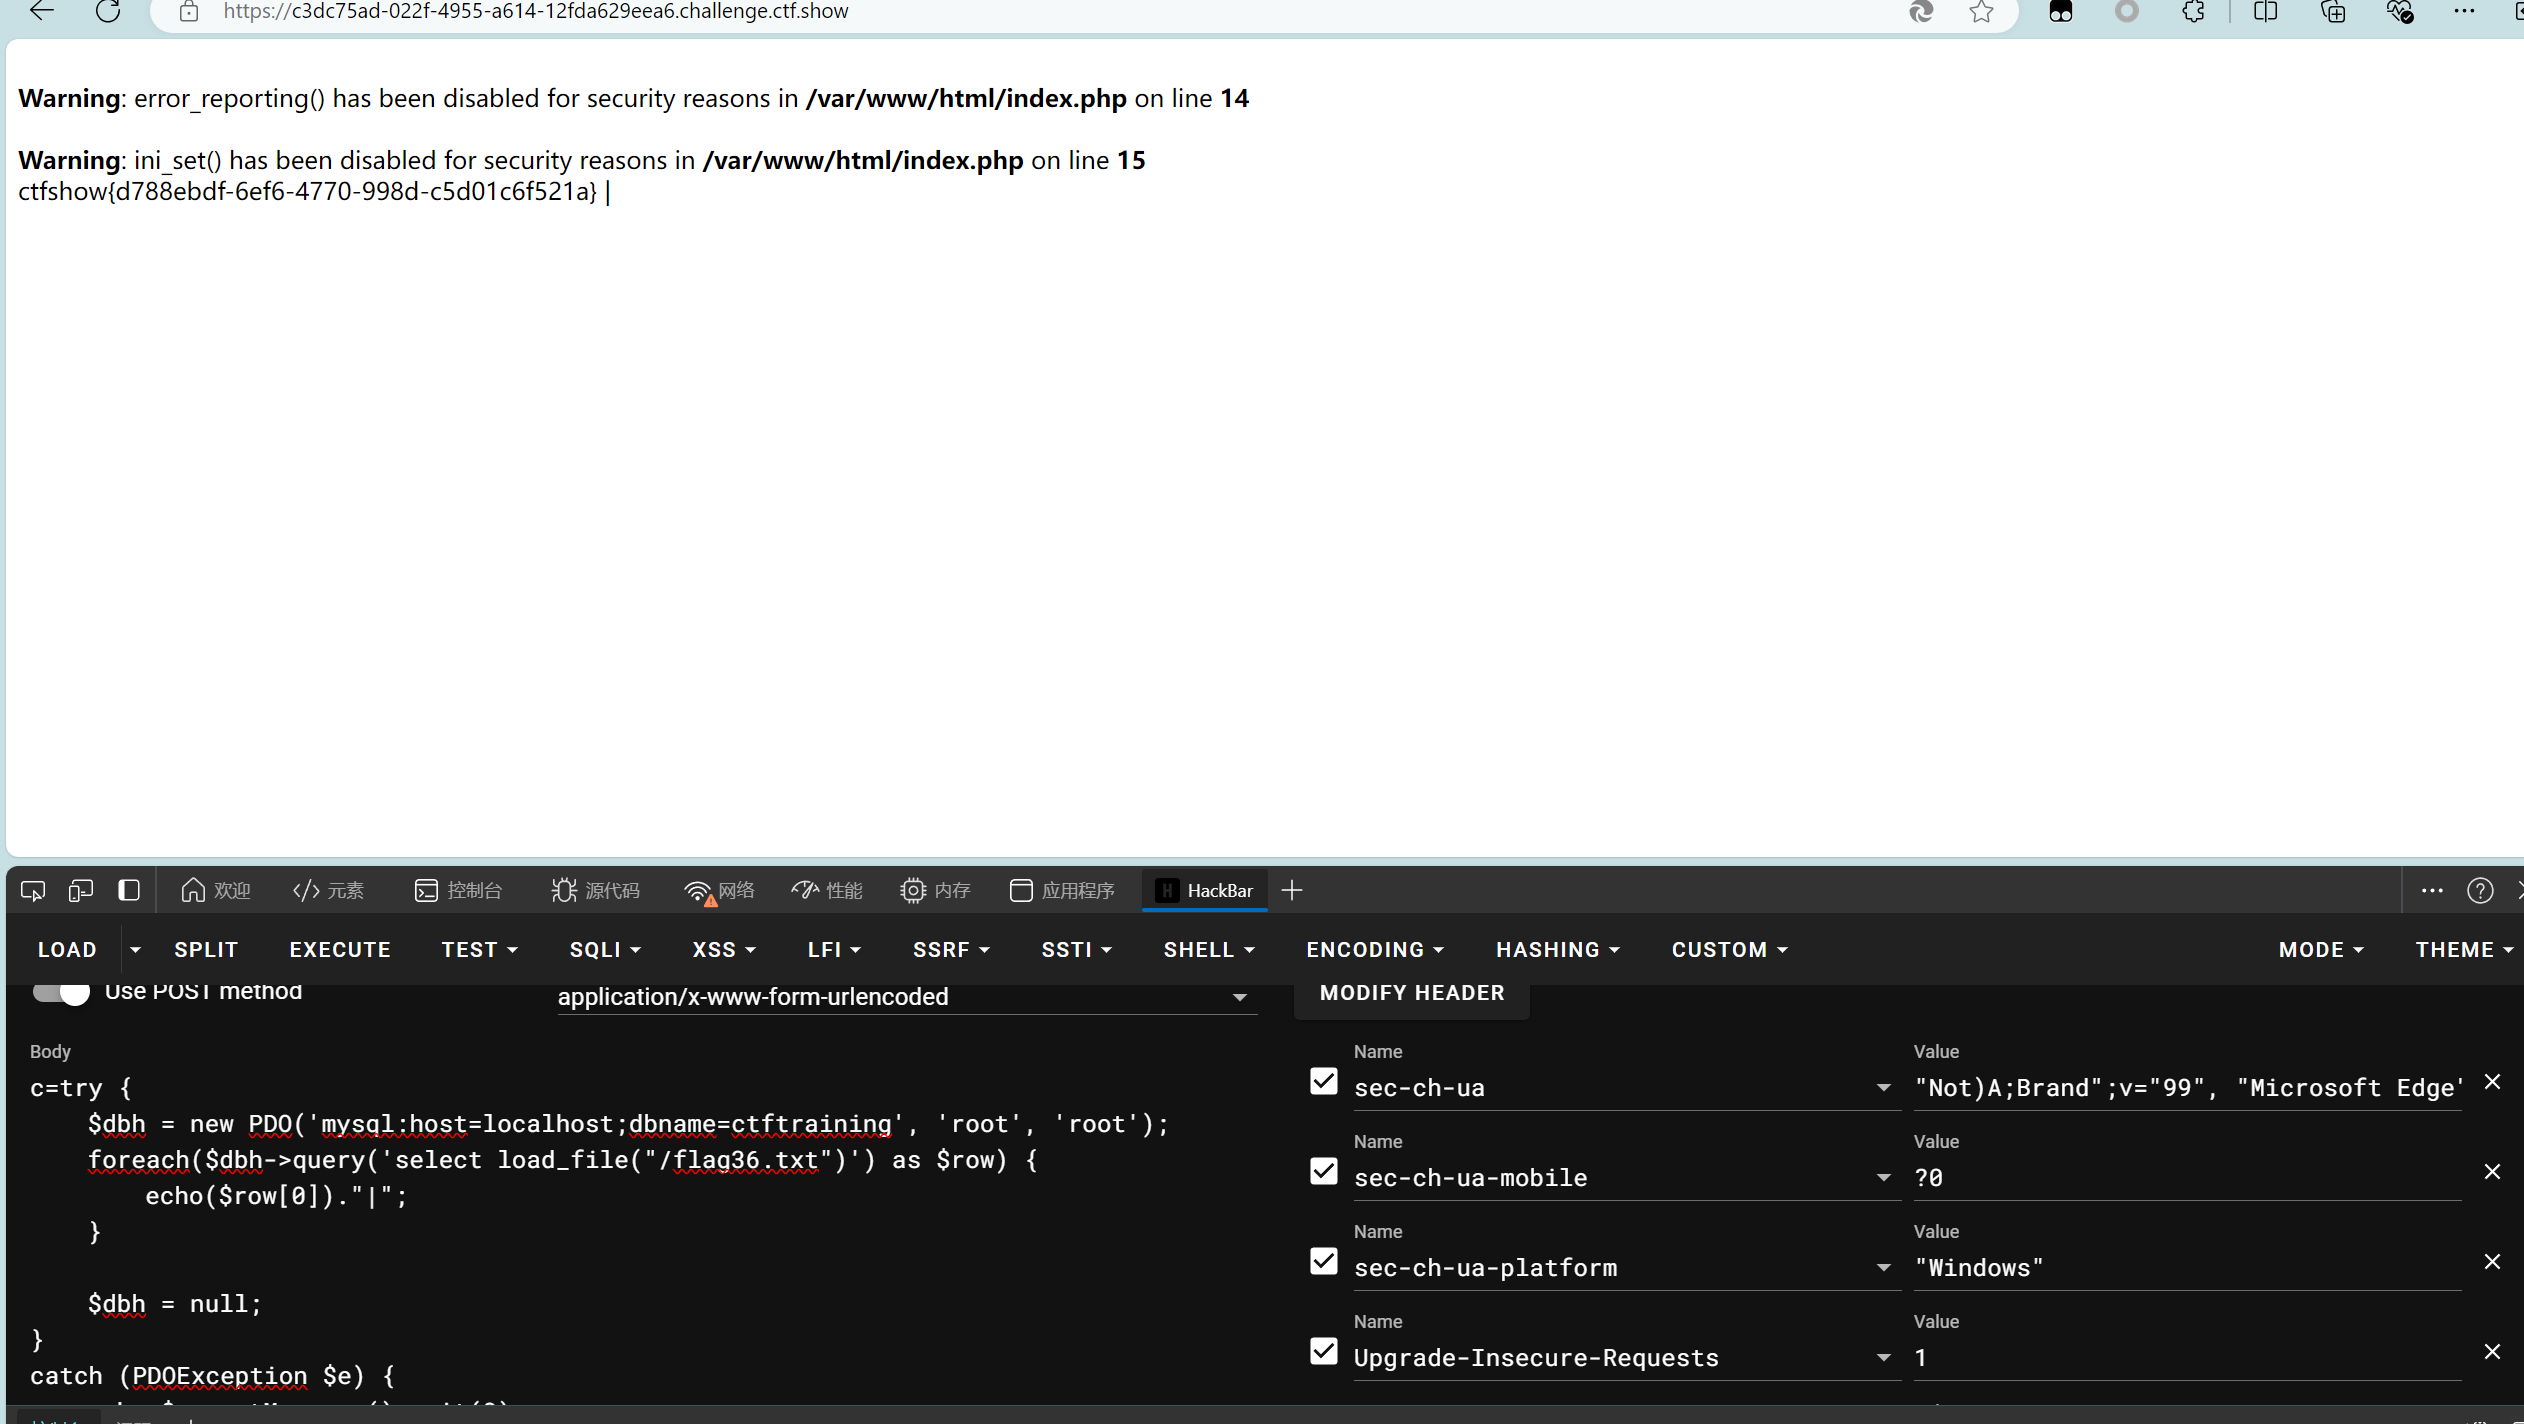
Task: Remove the sec-ch-ua header row
Action: click(2492, 1082)
